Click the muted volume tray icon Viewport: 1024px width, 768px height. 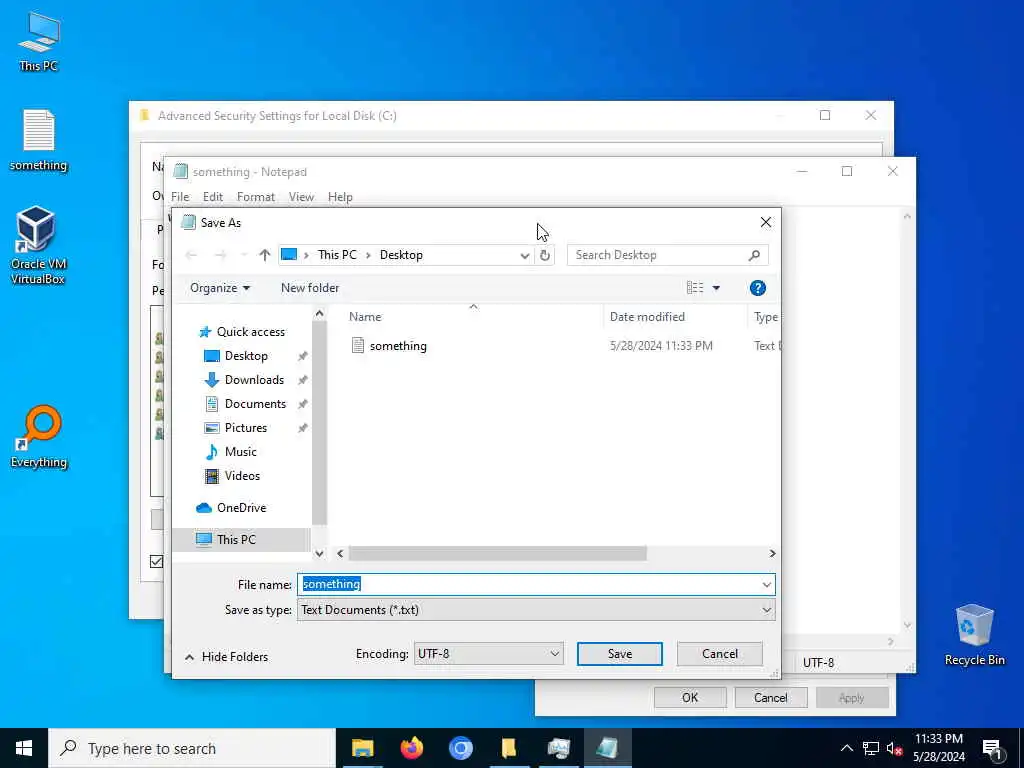895,749
